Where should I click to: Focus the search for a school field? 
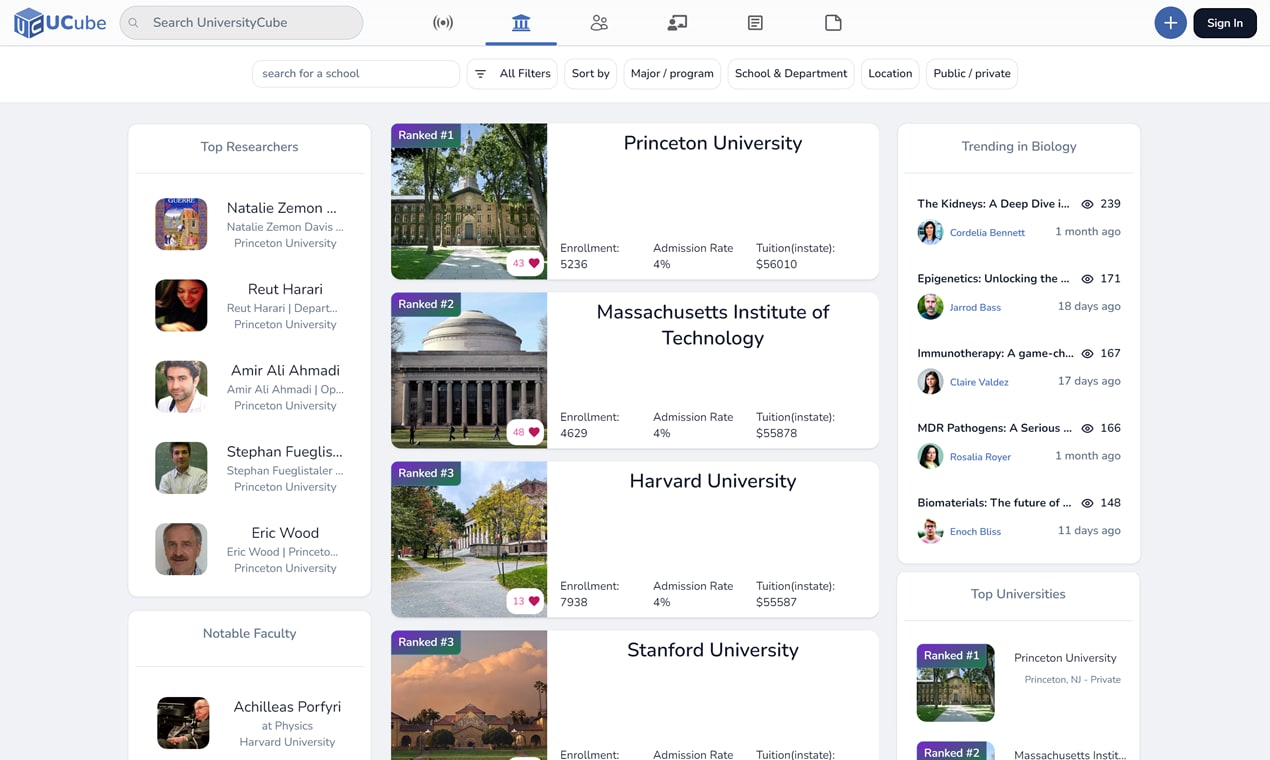[356, 73]
